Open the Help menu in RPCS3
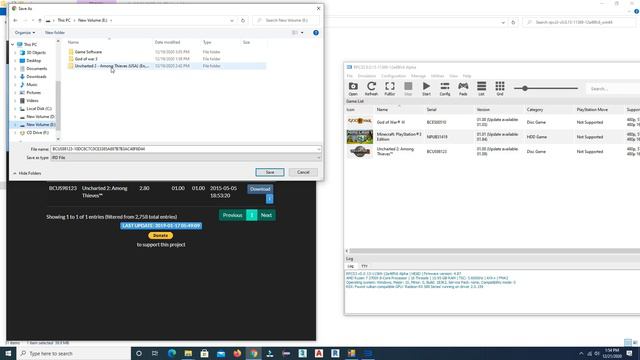 pyautogui.click(x=467, y=76)
